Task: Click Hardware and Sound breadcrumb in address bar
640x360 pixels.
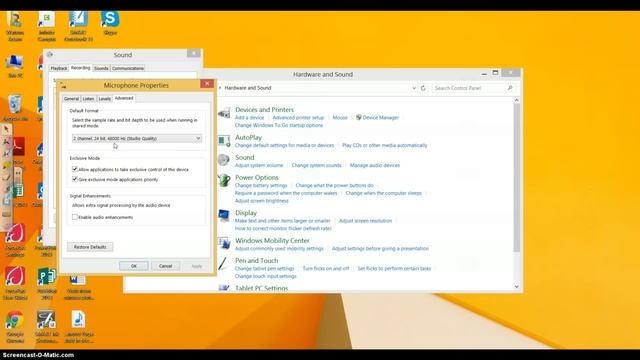Action: pos(248,88)
